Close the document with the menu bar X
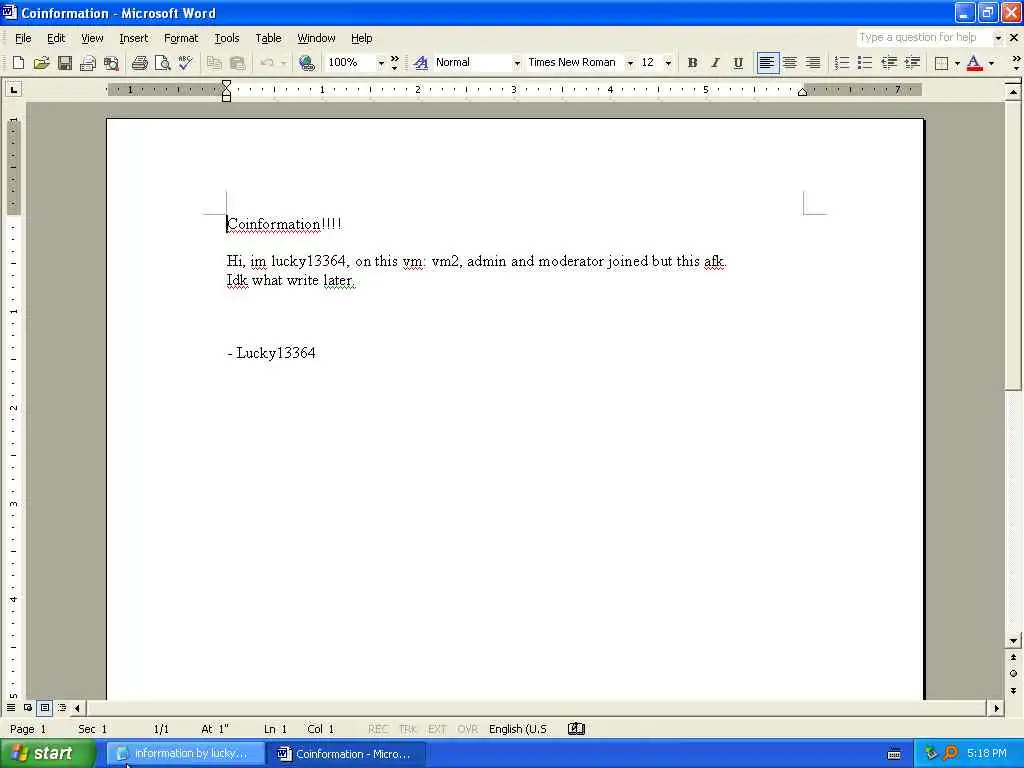 pos(1014,38)
